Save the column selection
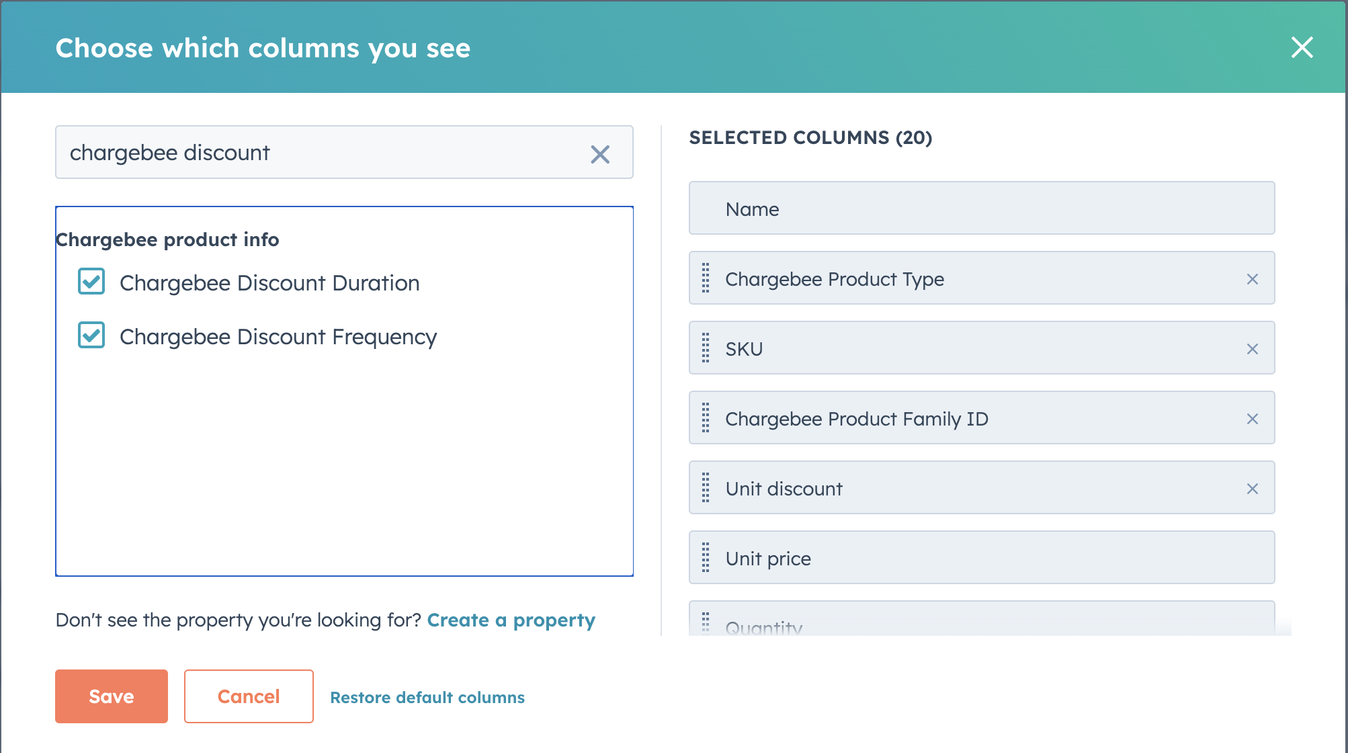Viewport: 1348px width, 753px height. 111,696
